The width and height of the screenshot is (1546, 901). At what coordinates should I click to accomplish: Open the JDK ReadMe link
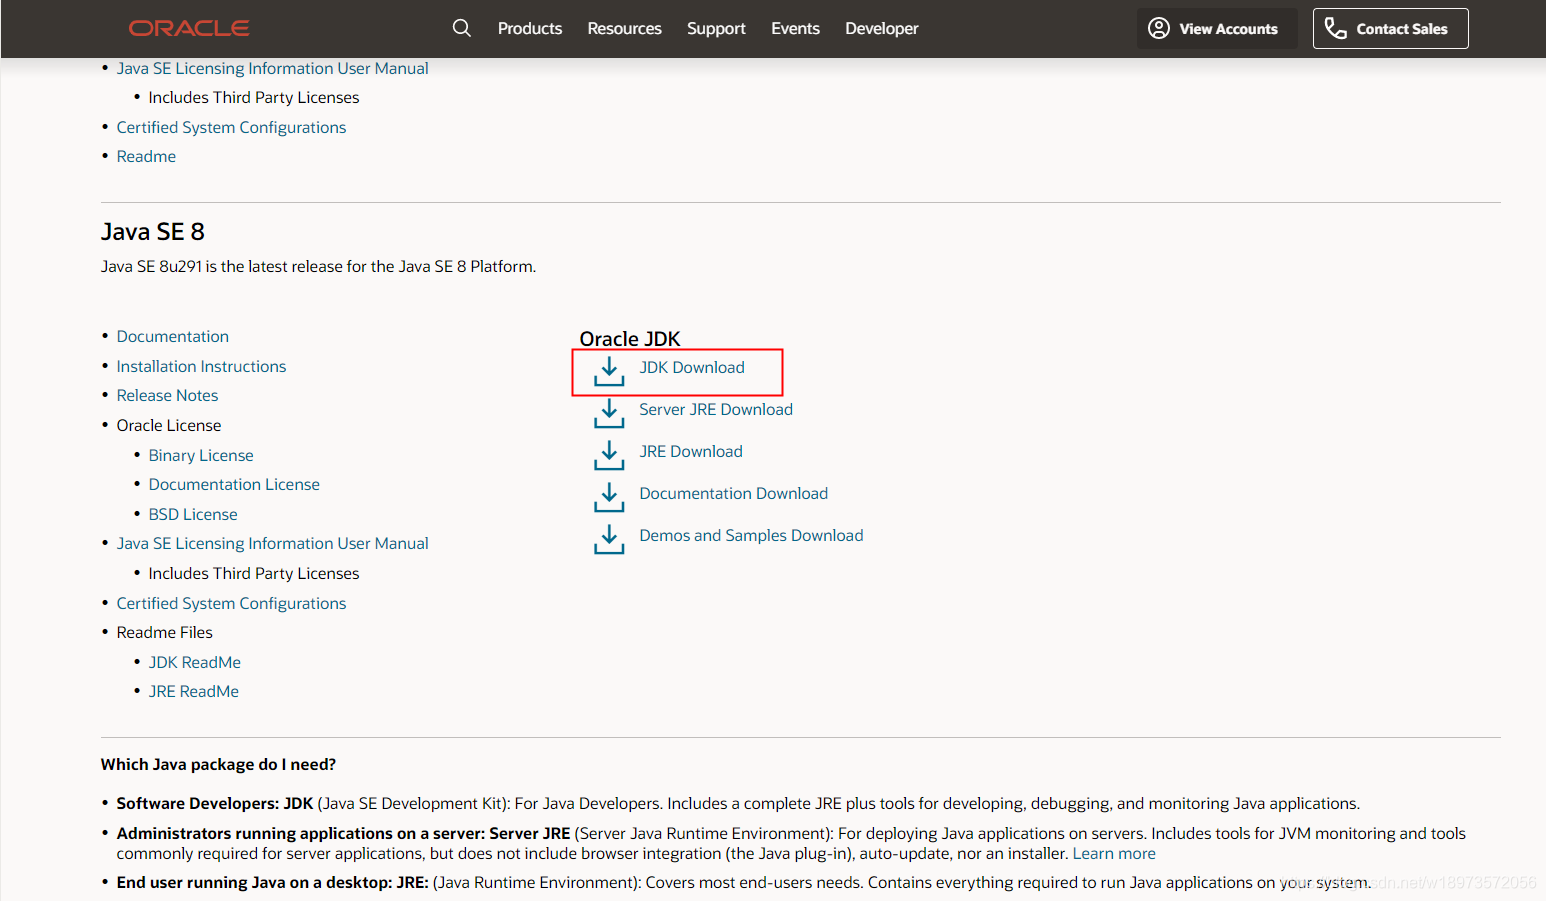pyautogui.click(x=195, y=662)
